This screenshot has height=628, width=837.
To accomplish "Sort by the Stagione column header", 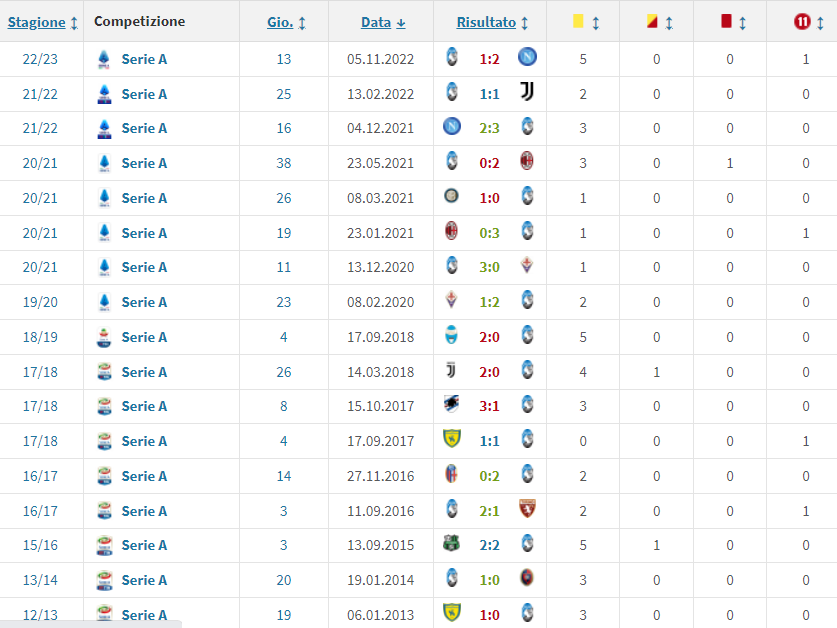I will tap(36, 22).
